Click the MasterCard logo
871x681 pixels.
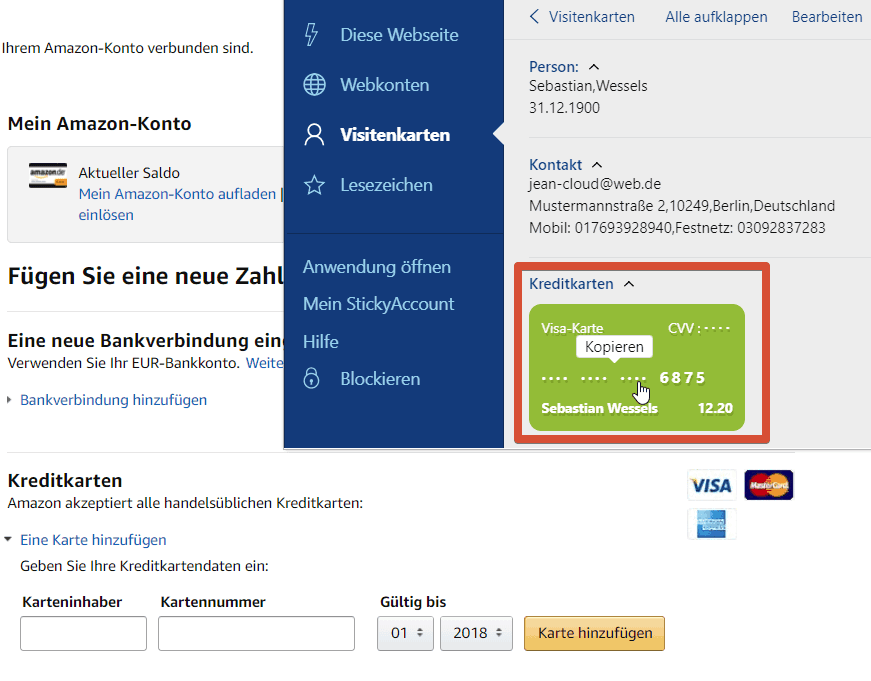[x=769, y=485]
